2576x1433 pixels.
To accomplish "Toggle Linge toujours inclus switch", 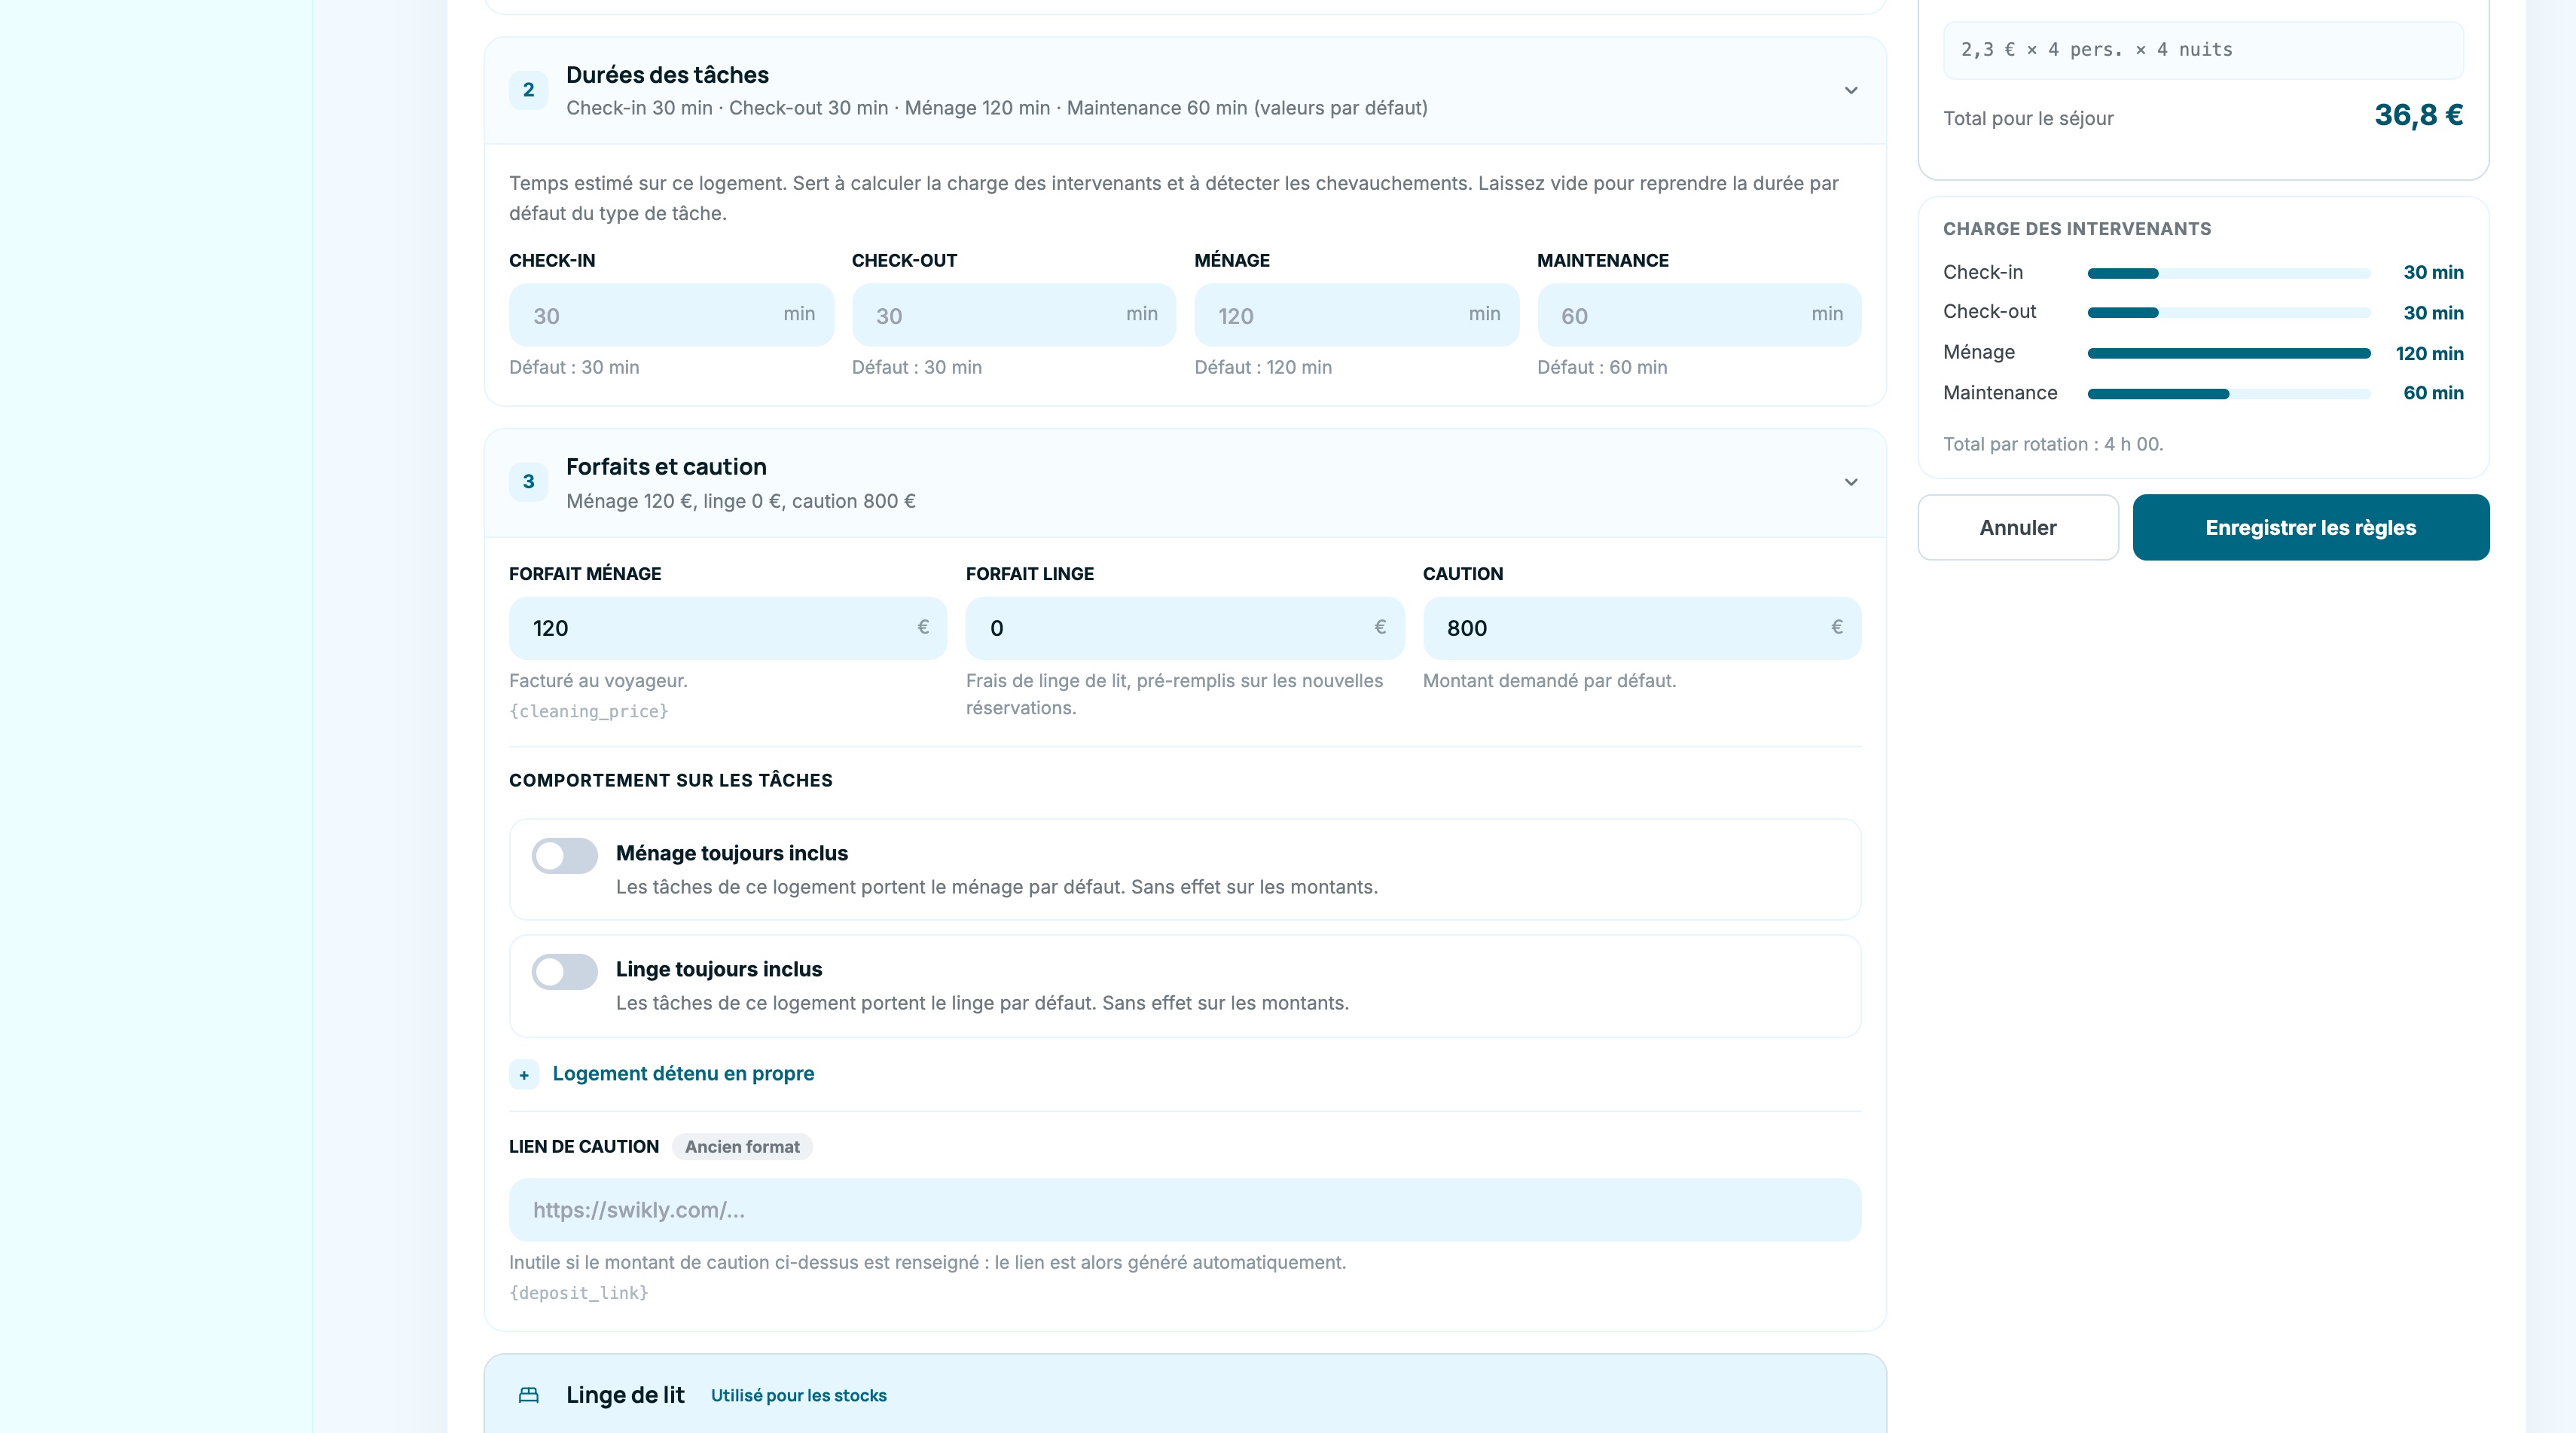I will pos(564,972).
